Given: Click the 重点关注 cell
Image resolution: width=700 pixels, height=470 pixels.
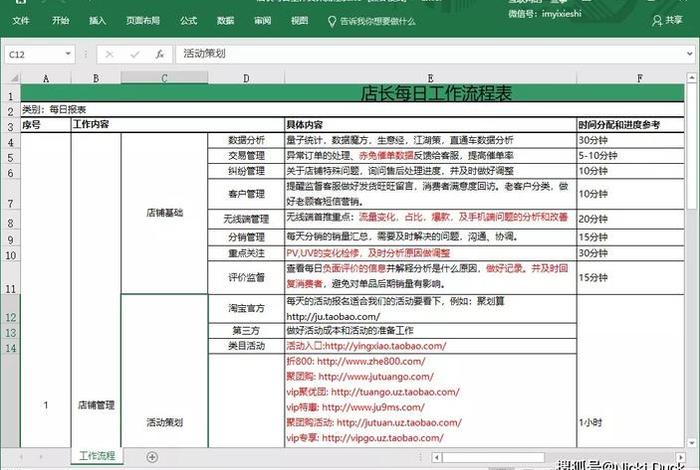Looking at the screenshot, I should click(x=246, y=253).
